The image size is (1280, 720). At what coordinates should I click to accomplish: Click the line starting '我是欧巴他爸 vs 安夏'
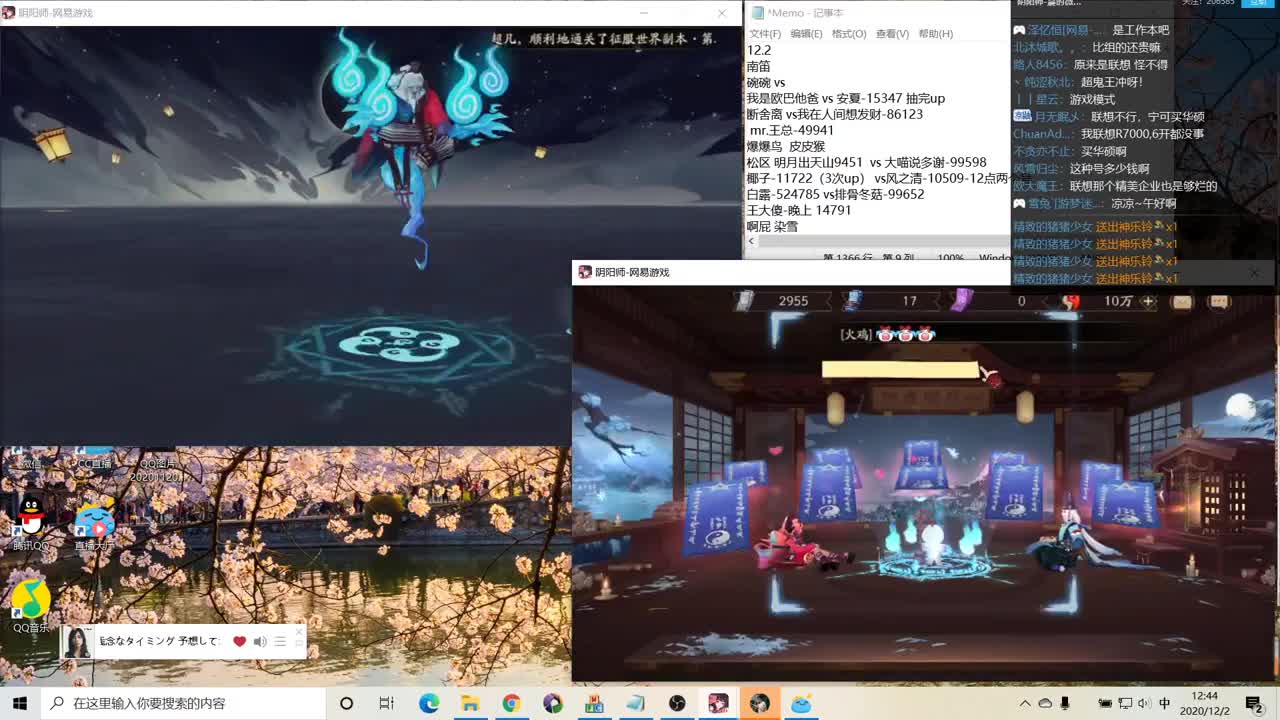[x=845, y=98]
